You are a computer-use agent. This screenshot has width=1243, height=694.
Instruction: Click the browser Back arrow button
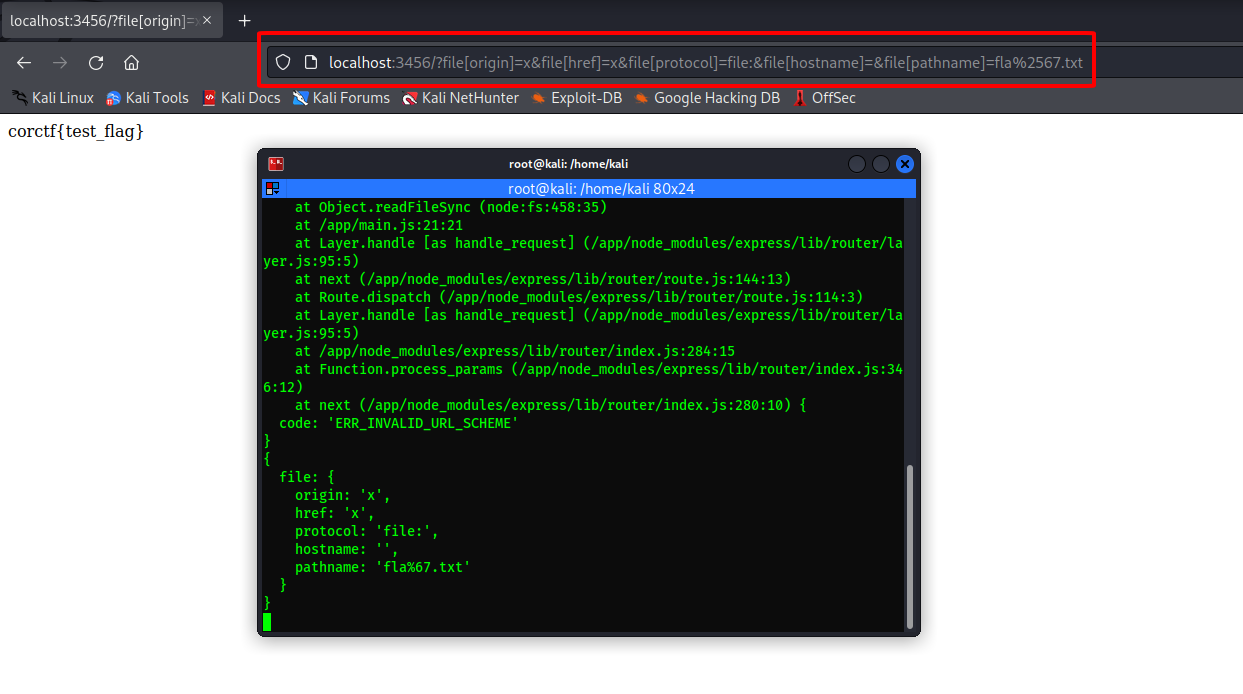[x=24, y=62]
